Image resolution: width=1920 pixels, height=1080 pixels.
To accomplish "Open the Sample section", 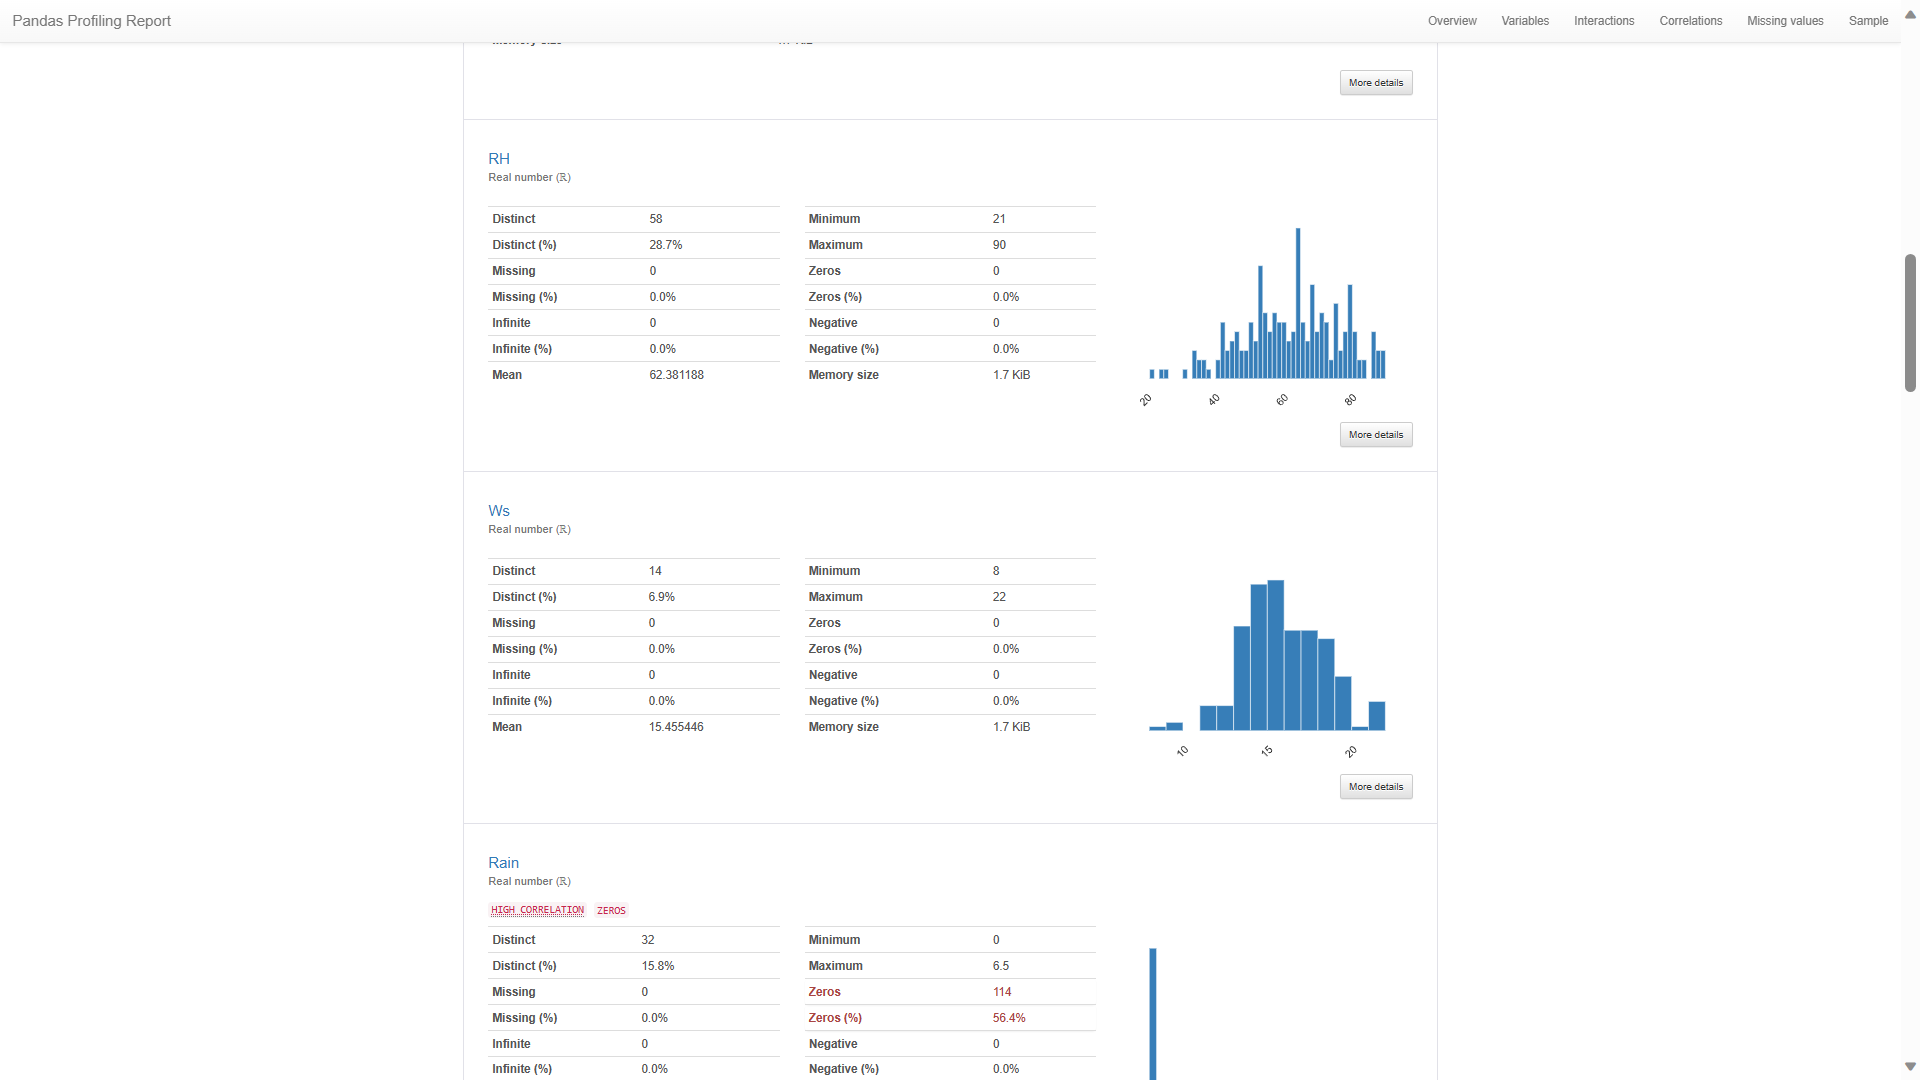I will click(x=1868, y=20).
